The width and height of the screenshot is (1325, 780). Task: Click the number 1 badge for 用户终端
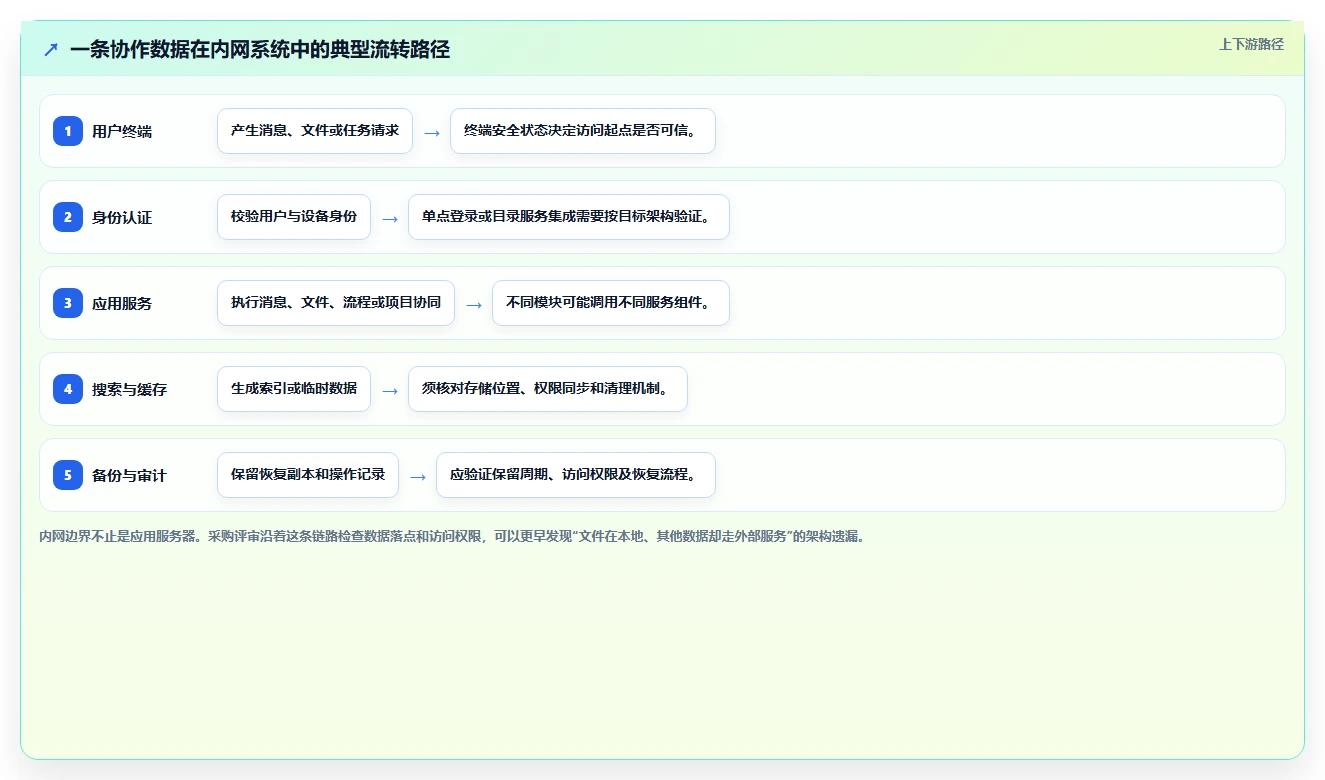coord(68,131)
